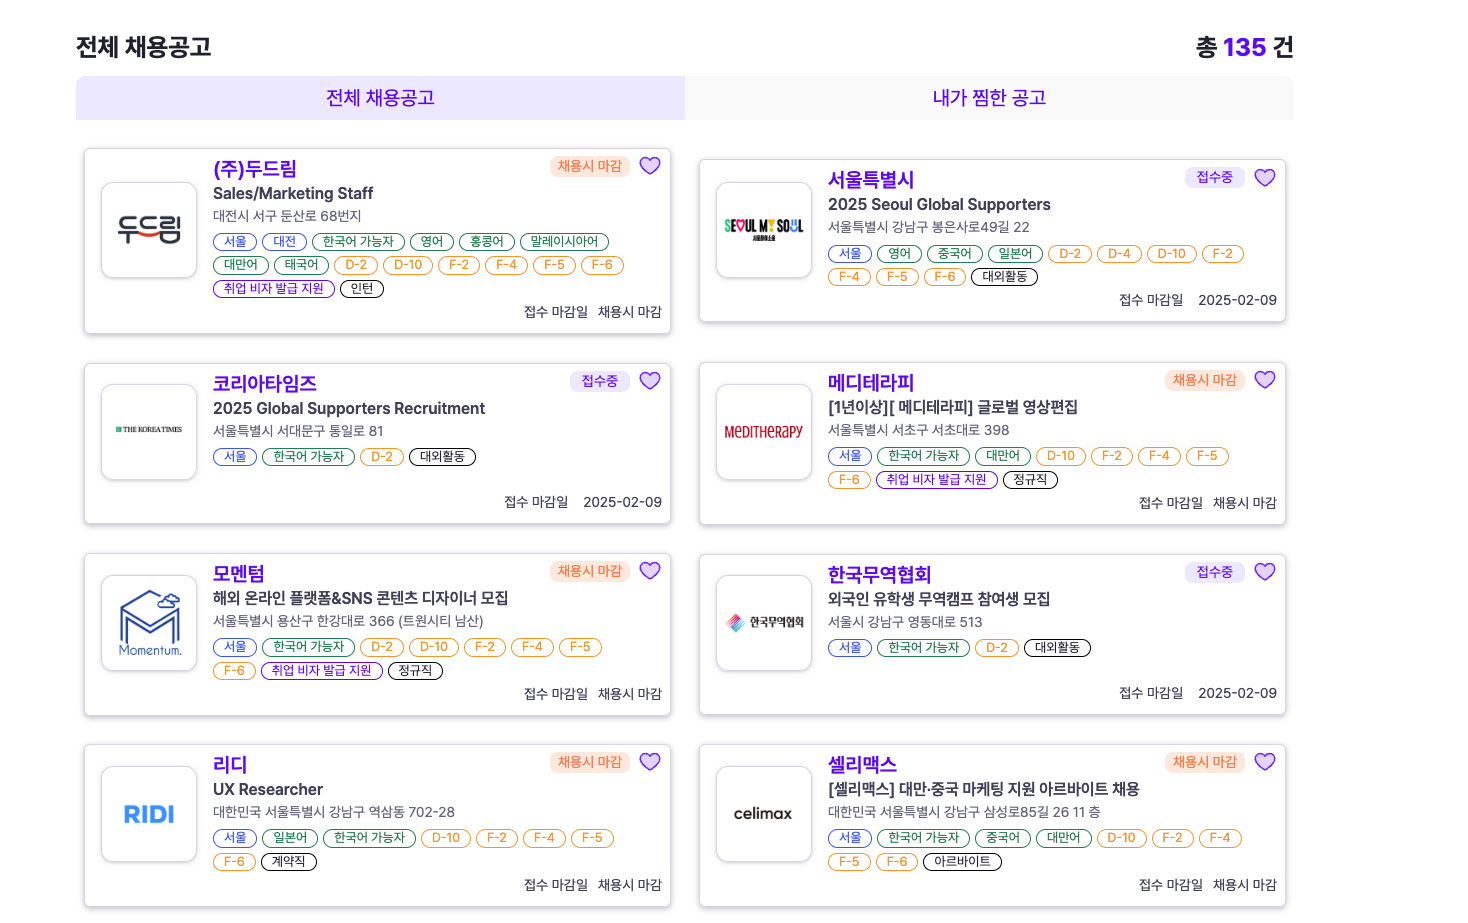Click the 정규직 tag on 메디테라피 card
Screen dimensions: 1468x923
pyautogui.click(x=1030, y=480)
